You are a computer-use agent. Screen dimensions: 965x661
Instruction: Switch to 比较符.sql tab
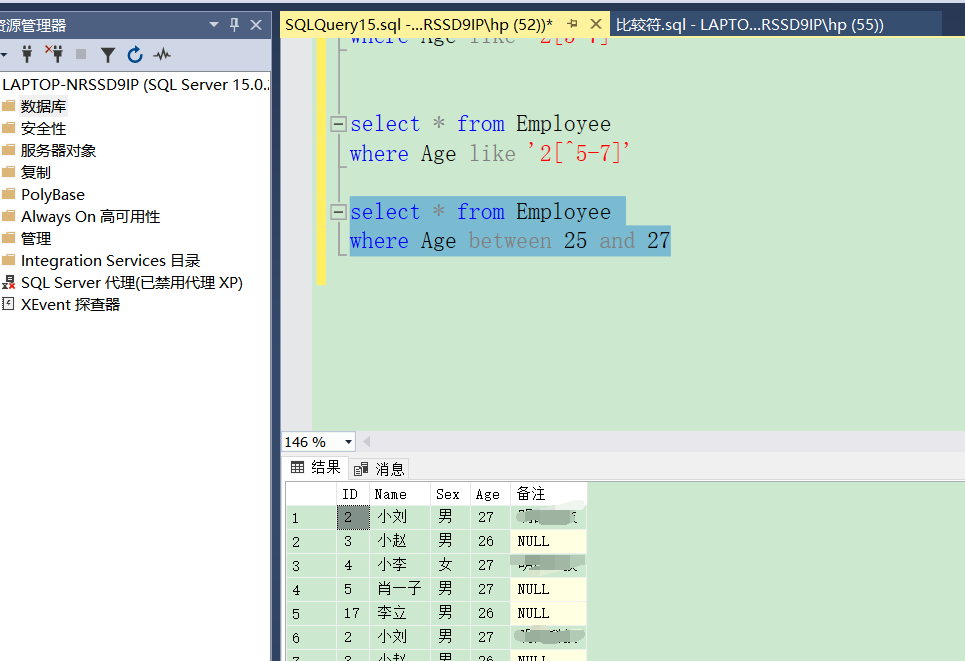(750, 25)
